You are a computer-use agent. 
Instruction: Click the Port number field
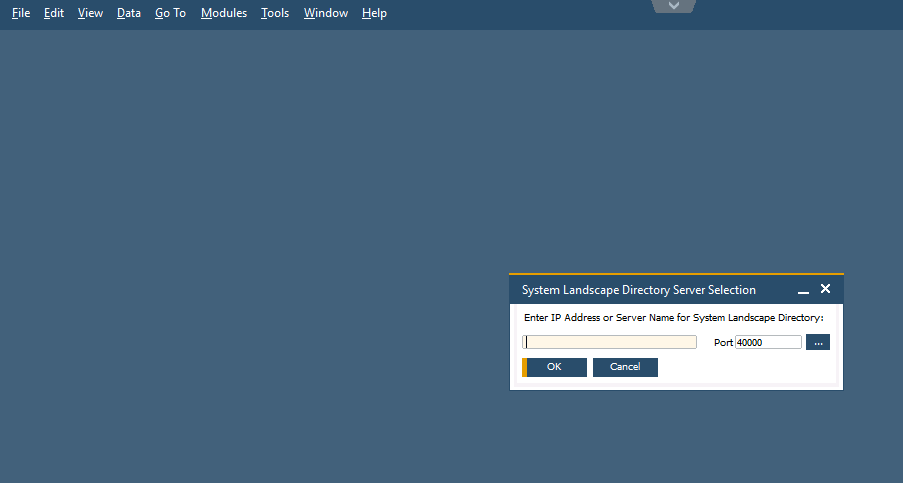pos(768,342)
